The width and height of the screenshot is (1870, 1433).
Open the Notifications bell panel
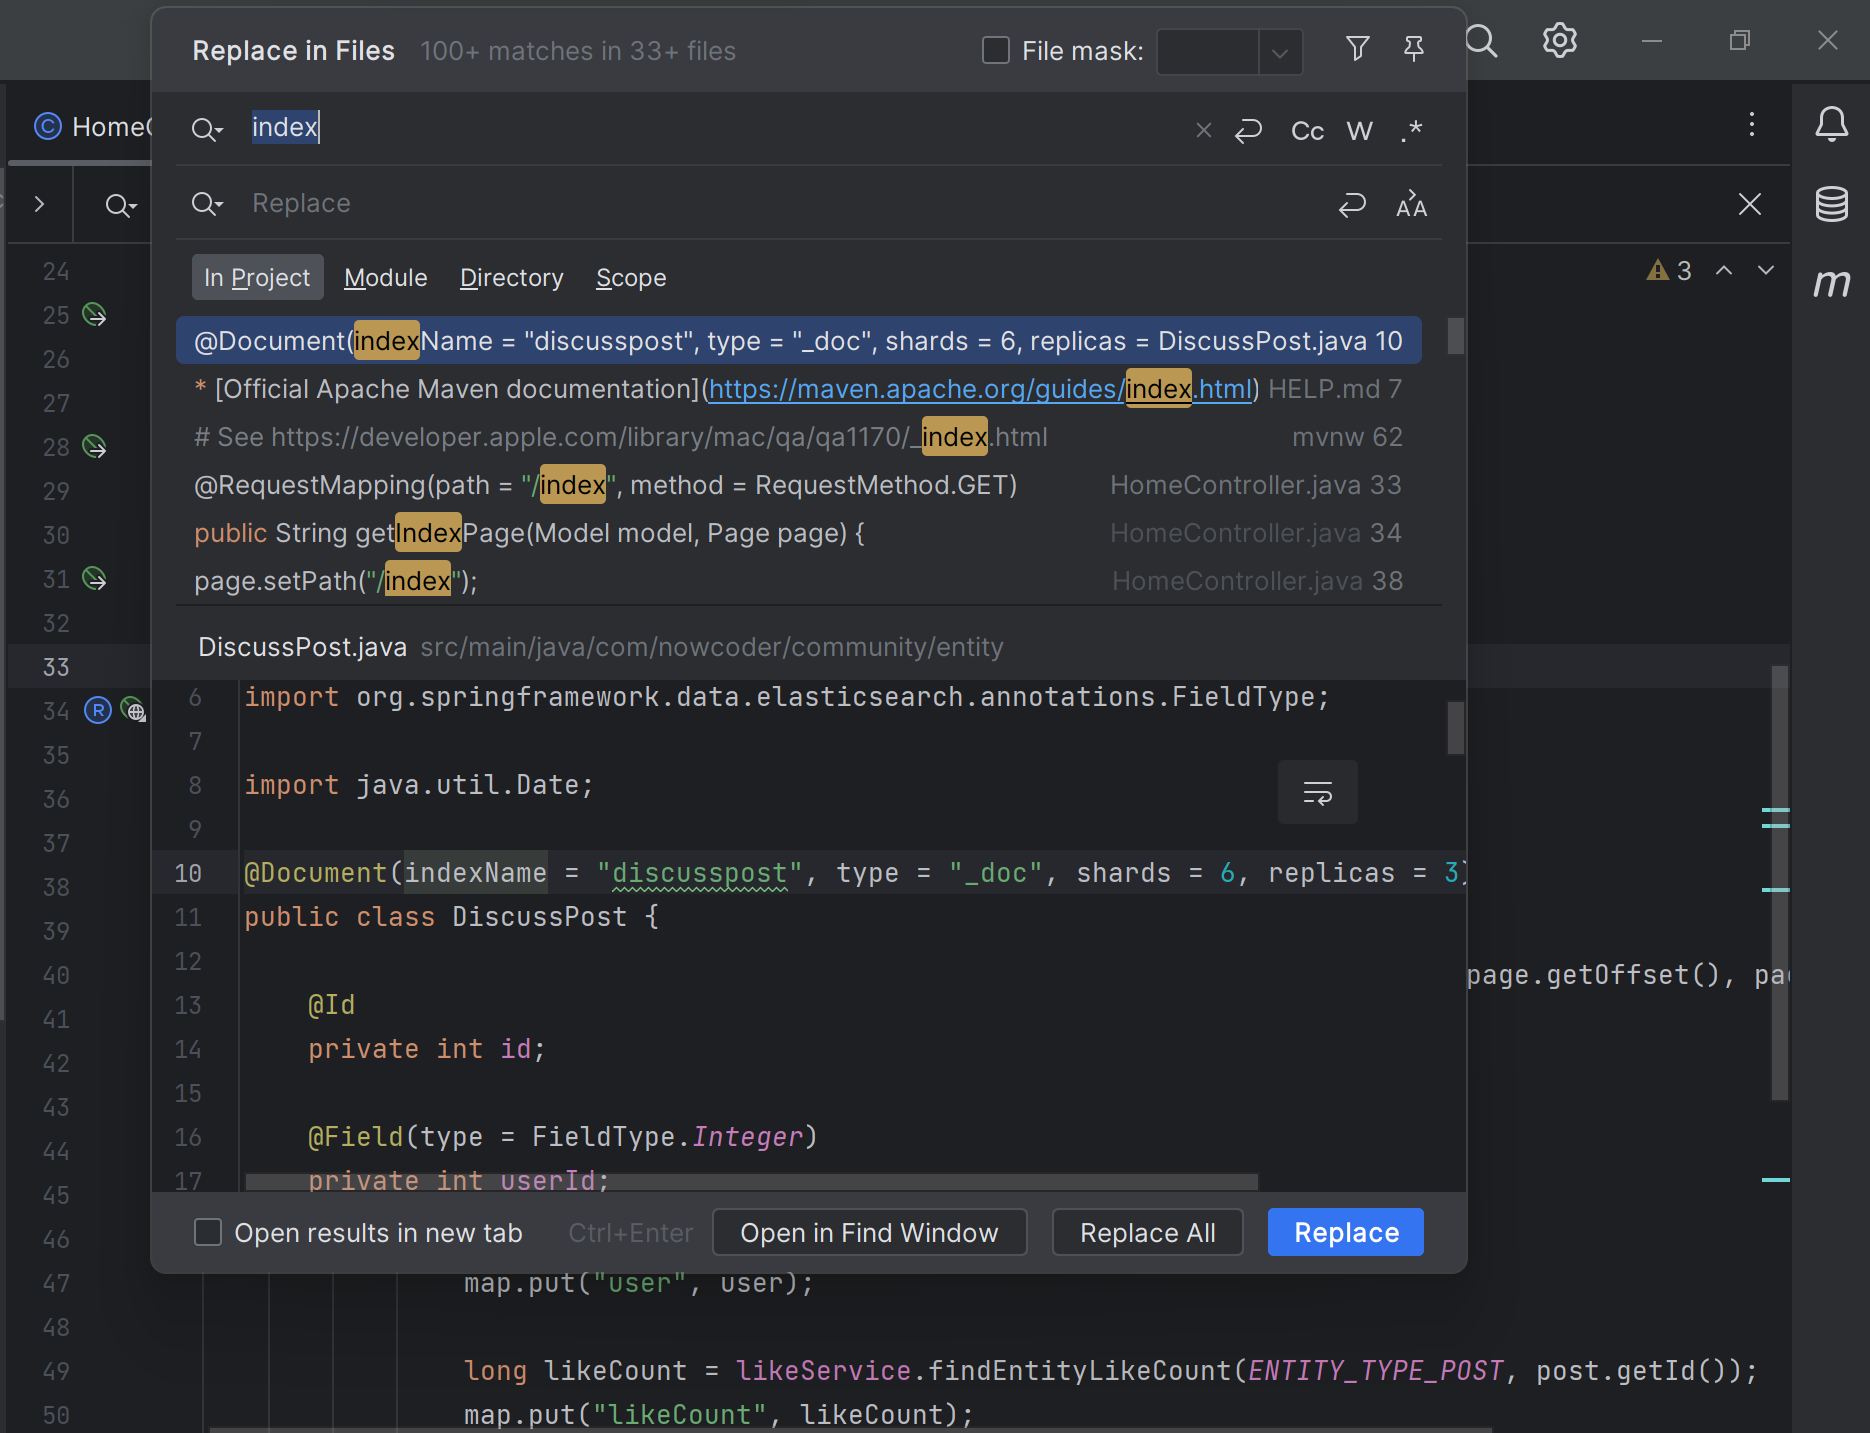[x=1831, y=124]
